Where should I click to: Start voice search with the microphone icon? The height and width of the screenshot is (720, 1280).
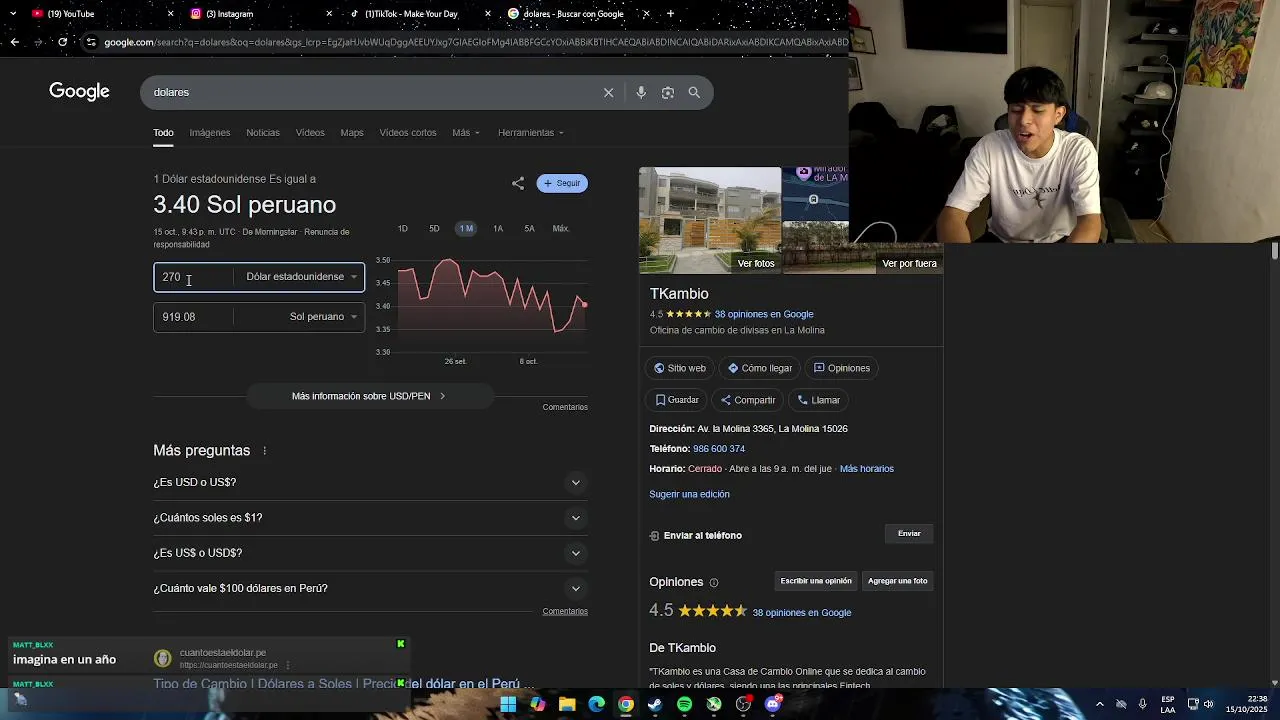pos(641,92)
